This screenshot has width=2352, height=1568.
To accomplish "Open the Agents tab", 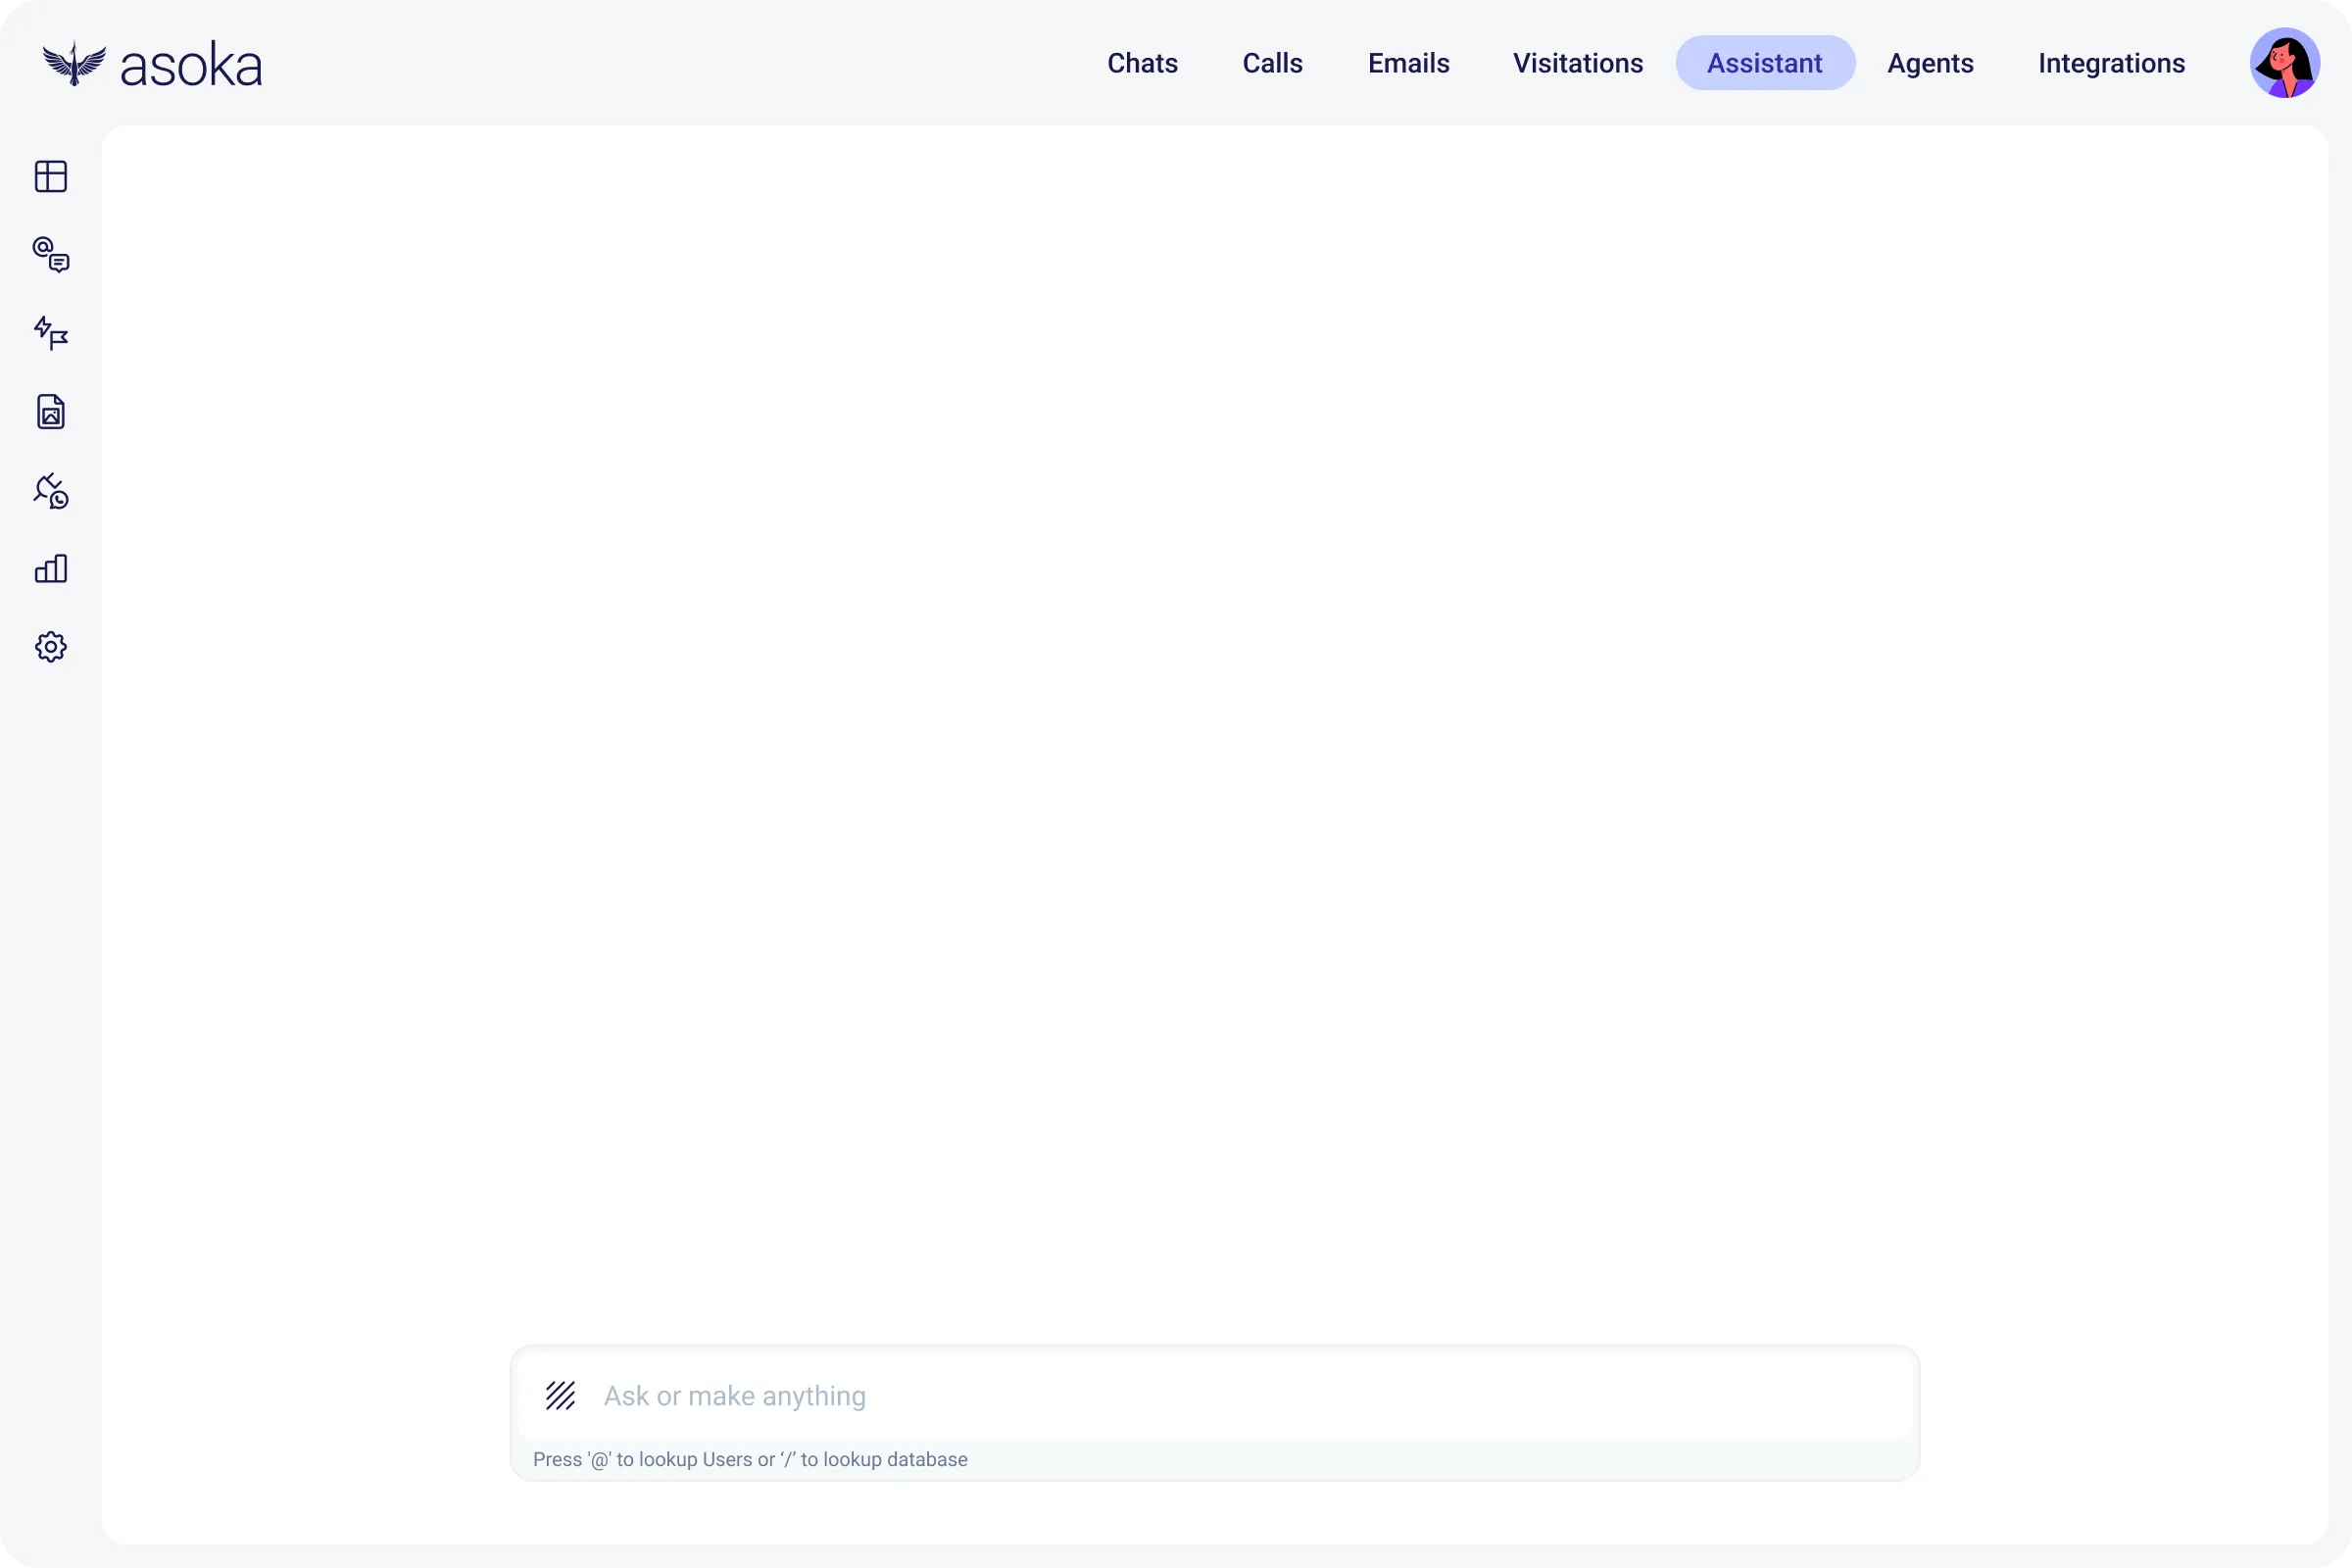I will [1929, 63].
